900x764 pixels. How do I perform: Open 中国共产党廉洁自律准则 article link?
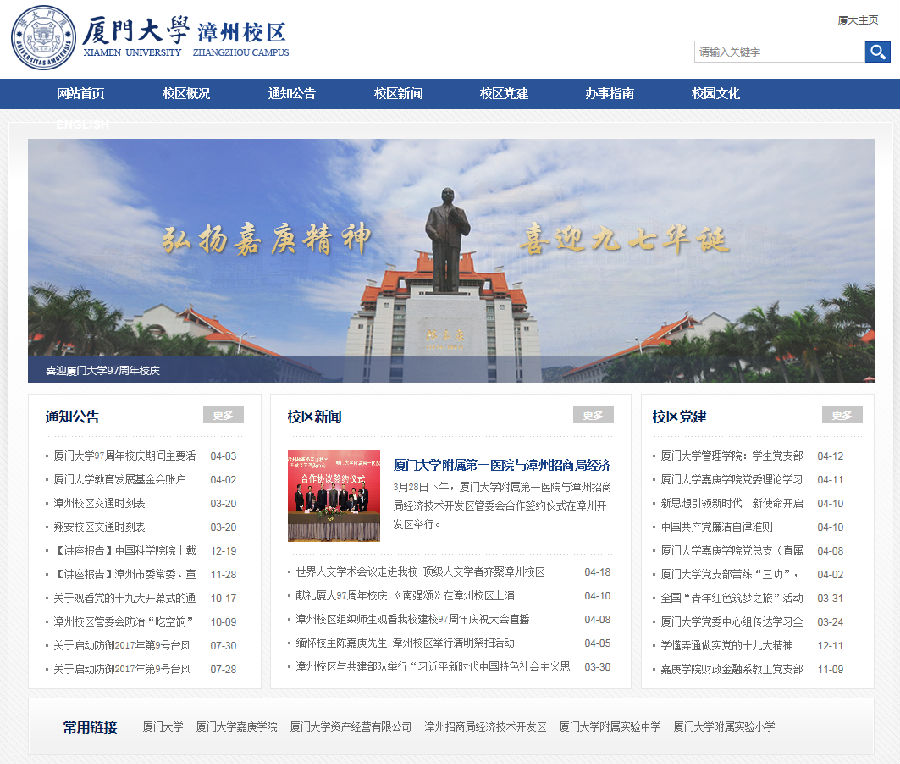pos(717,527)
